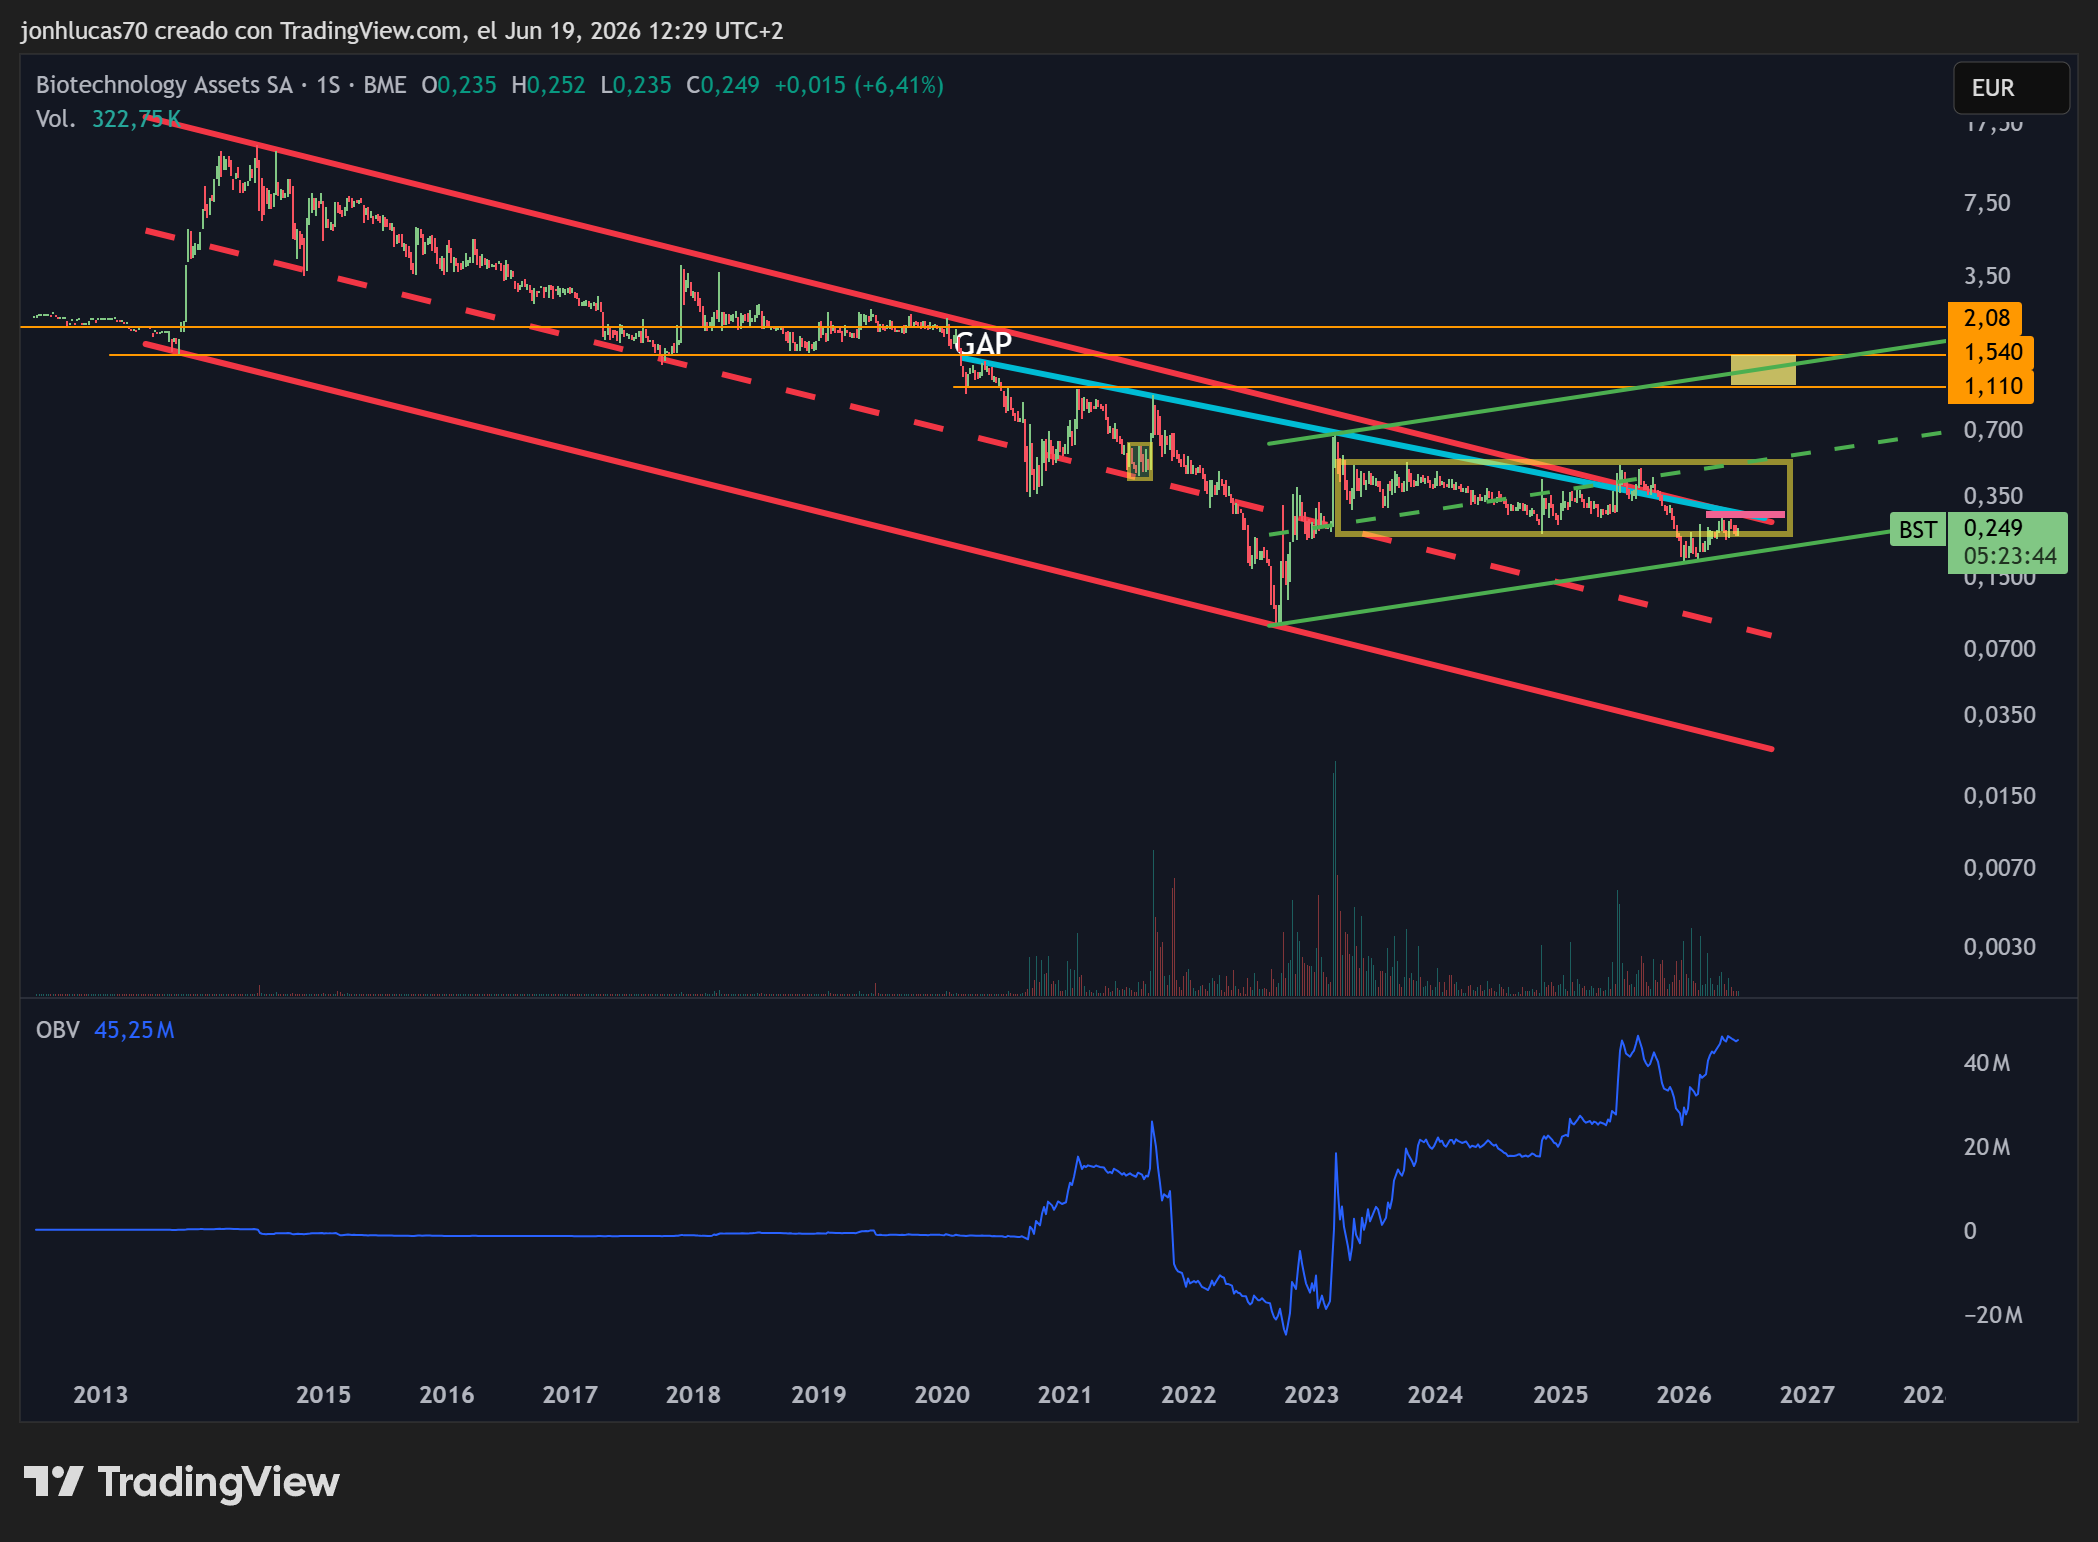
Task: Click the 2026 label on time axis
Action: click(x=1684, y=1395)
